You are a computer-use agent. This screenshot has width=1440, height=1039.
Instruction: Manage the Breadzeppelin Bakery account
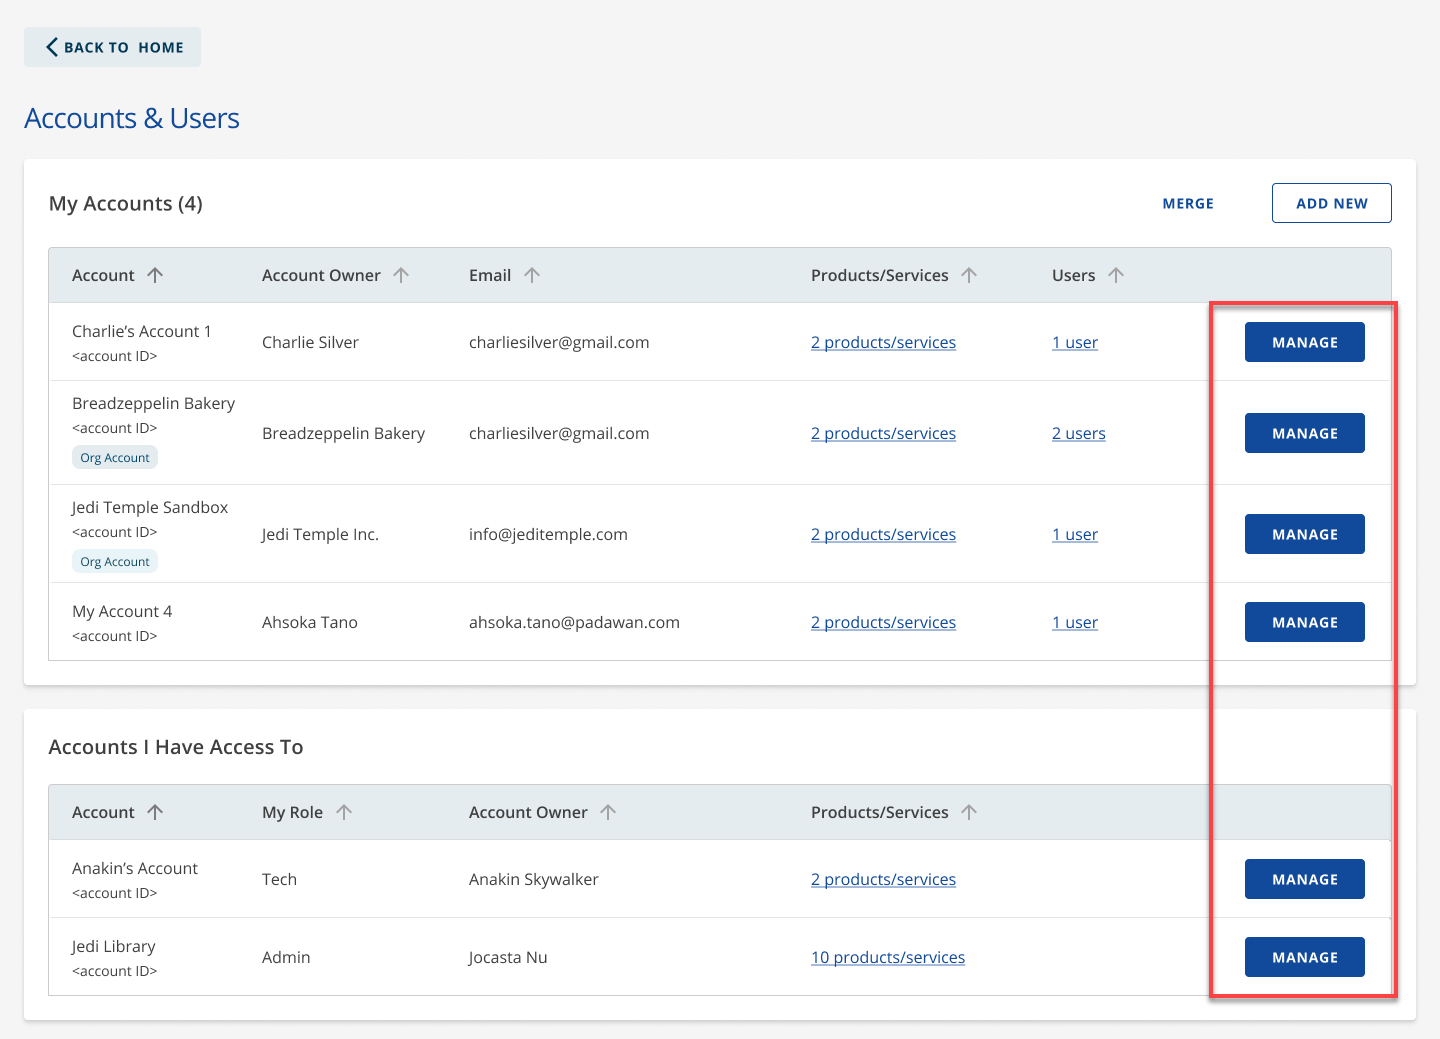coord(1305,433)
